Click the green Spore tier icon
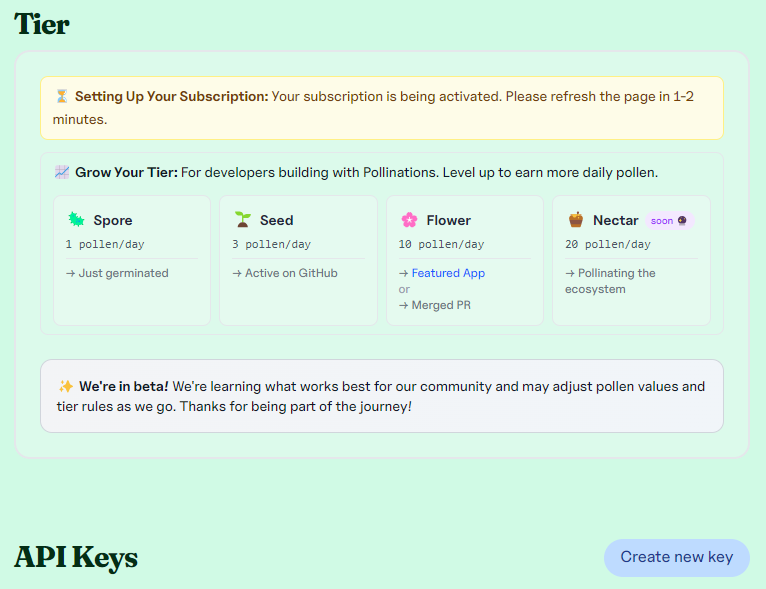 tap(76, 220)
